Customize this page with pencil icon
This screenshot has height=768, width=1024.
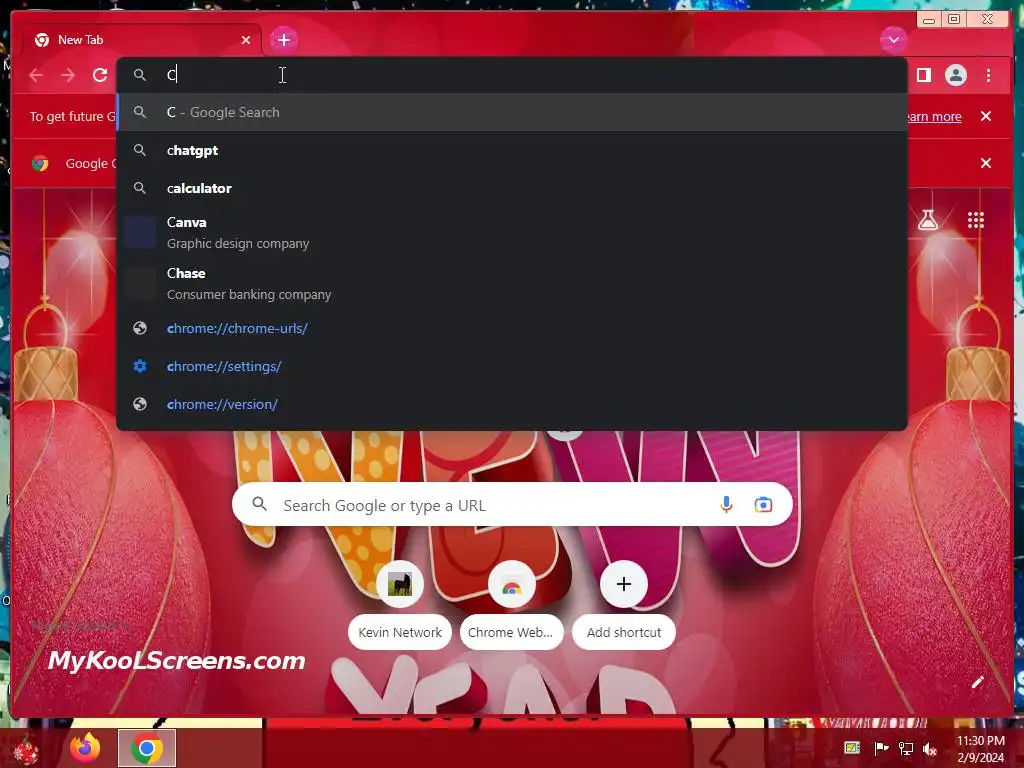click(x=977, y=682)
